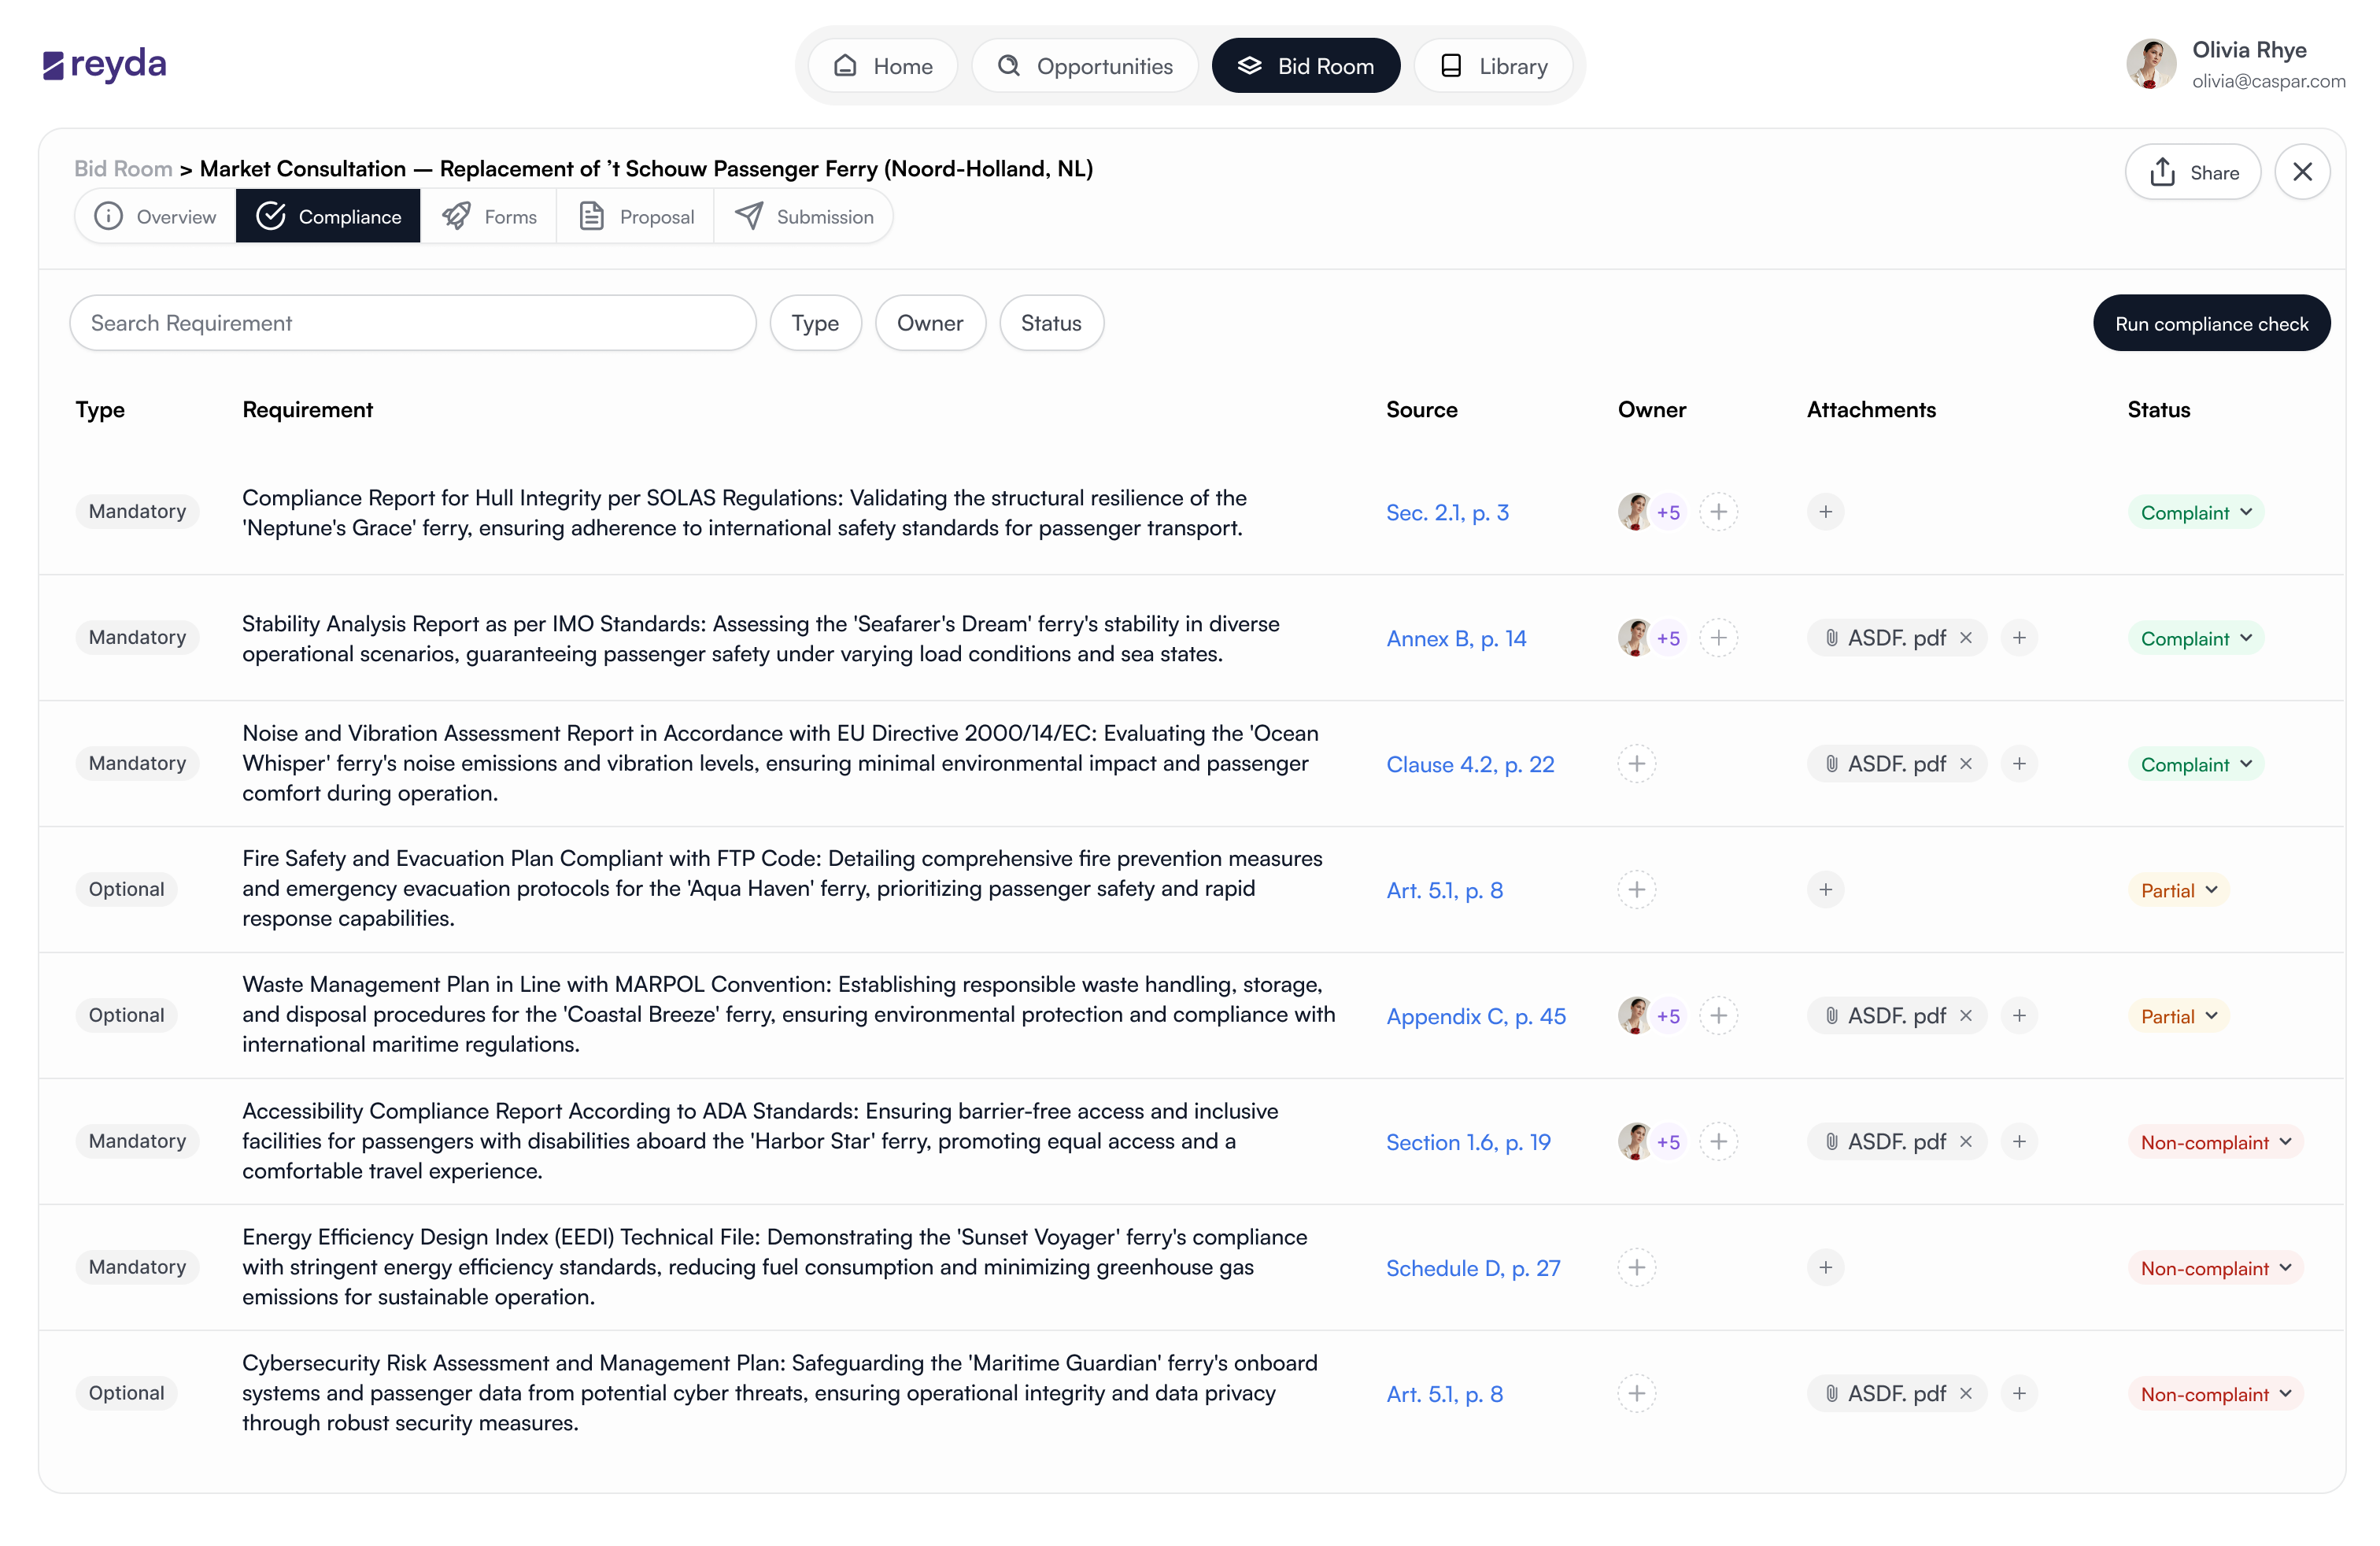
Task: Add owner to Accessibility Compliance row
Action: pos(1718,1142)
